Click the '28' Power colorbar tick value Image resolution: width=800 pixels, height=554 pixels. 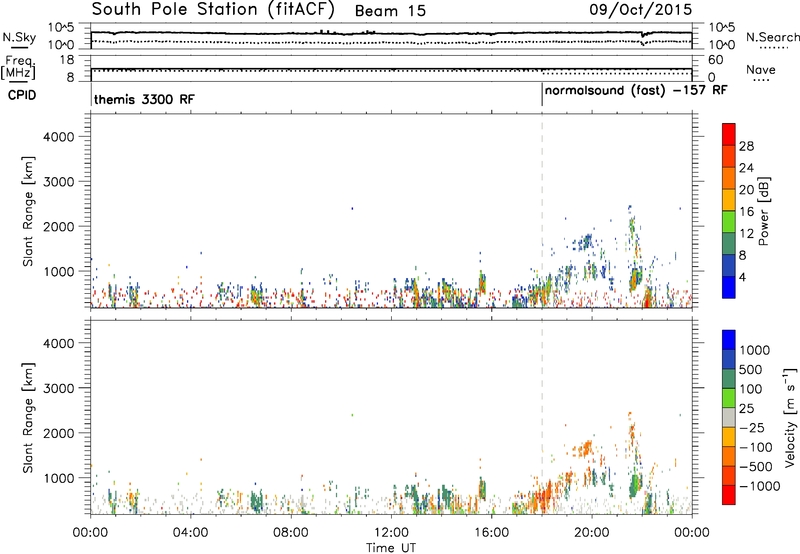pos(746,146)
